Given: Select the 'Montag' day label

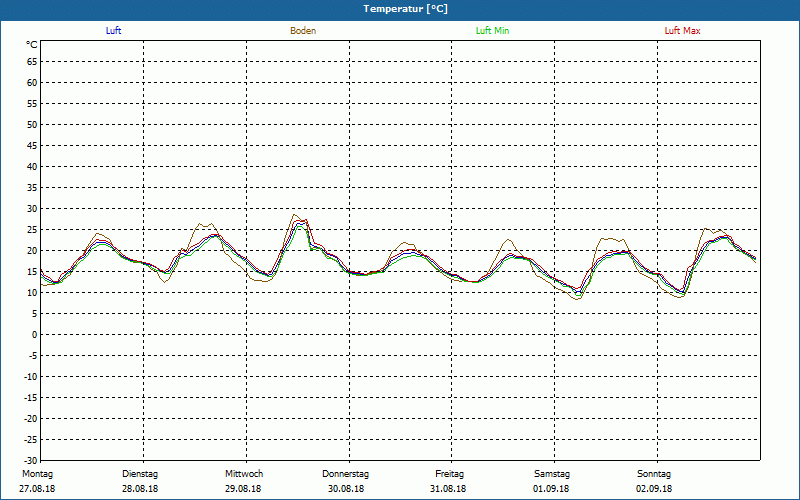Looking at the screenshot, I should click(37, 474).
